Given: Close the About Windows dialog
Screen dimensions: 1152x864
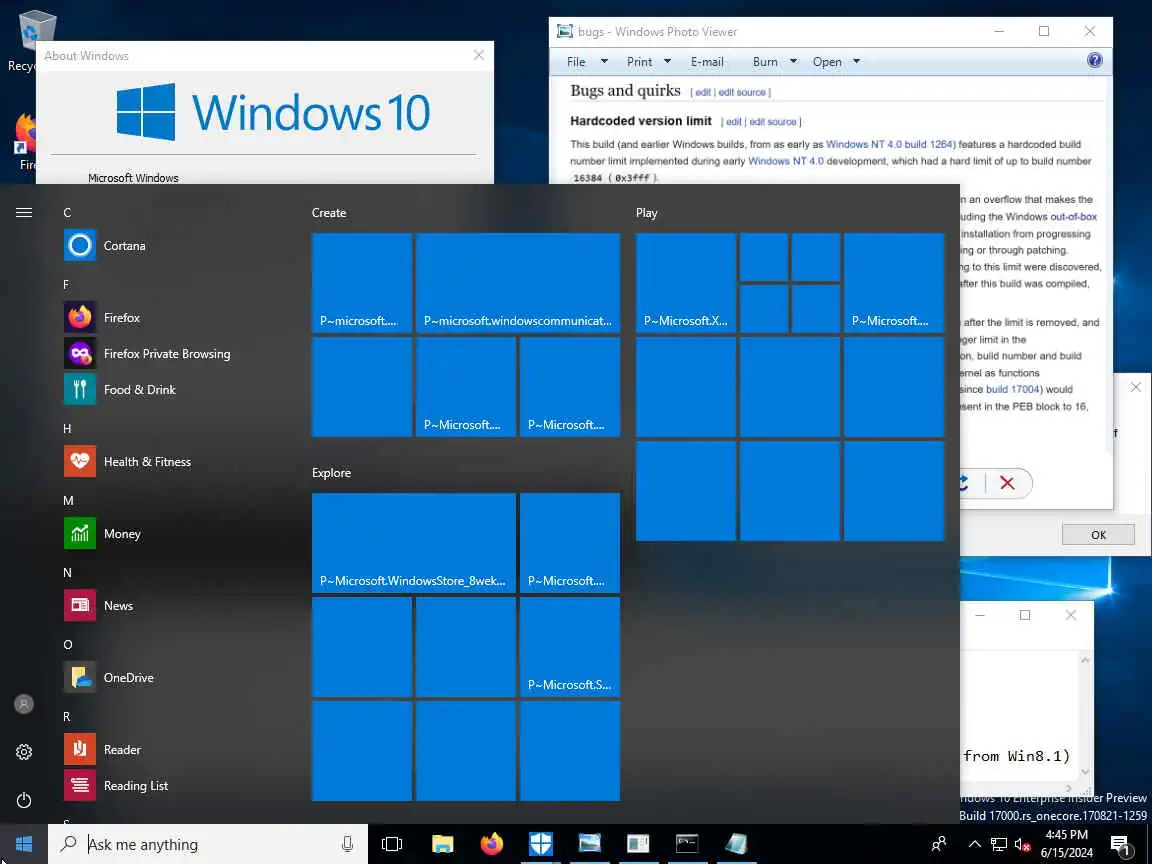Looking at the screenshot, I should [479, 55].
